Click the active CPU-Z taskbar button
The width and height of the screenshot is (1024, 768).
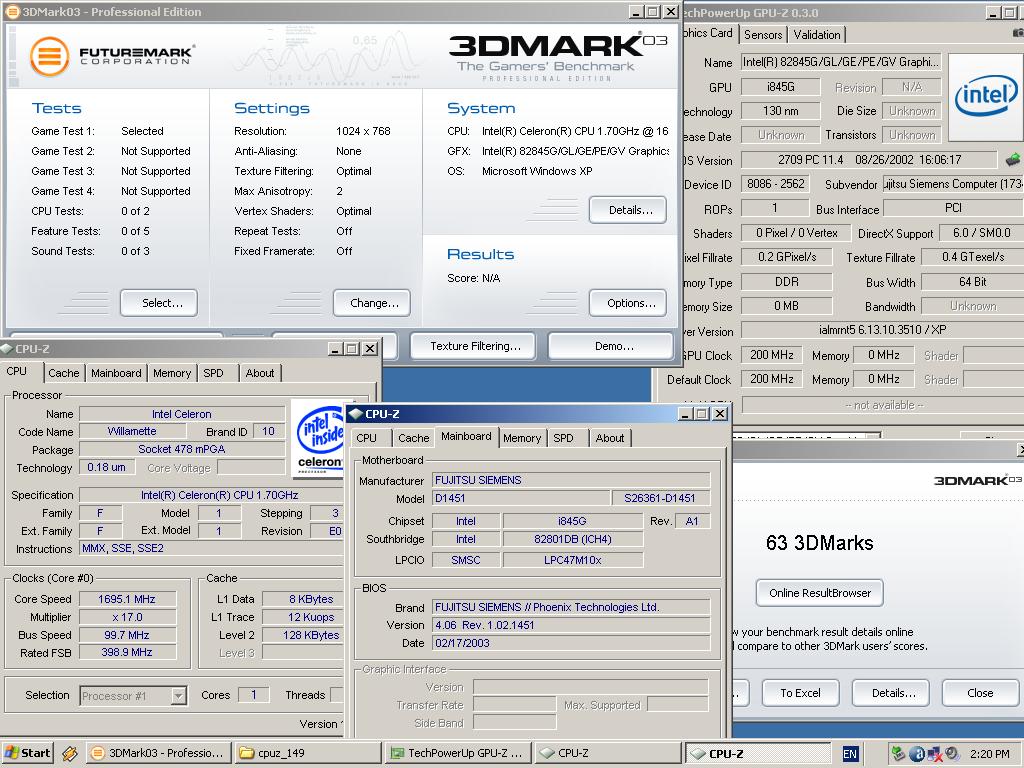(x=758, y=753)
